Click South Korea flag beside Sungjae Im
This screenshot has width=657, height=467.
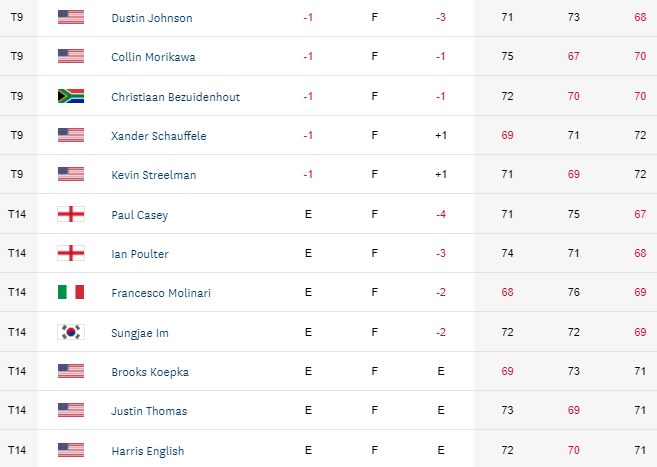point(71,332)
